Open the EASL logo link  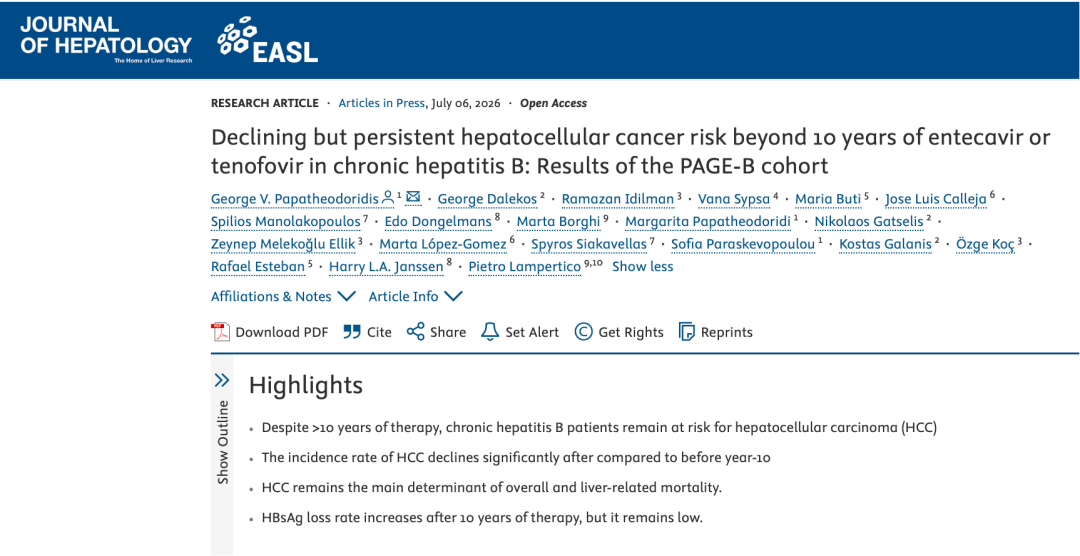point(268,43)
